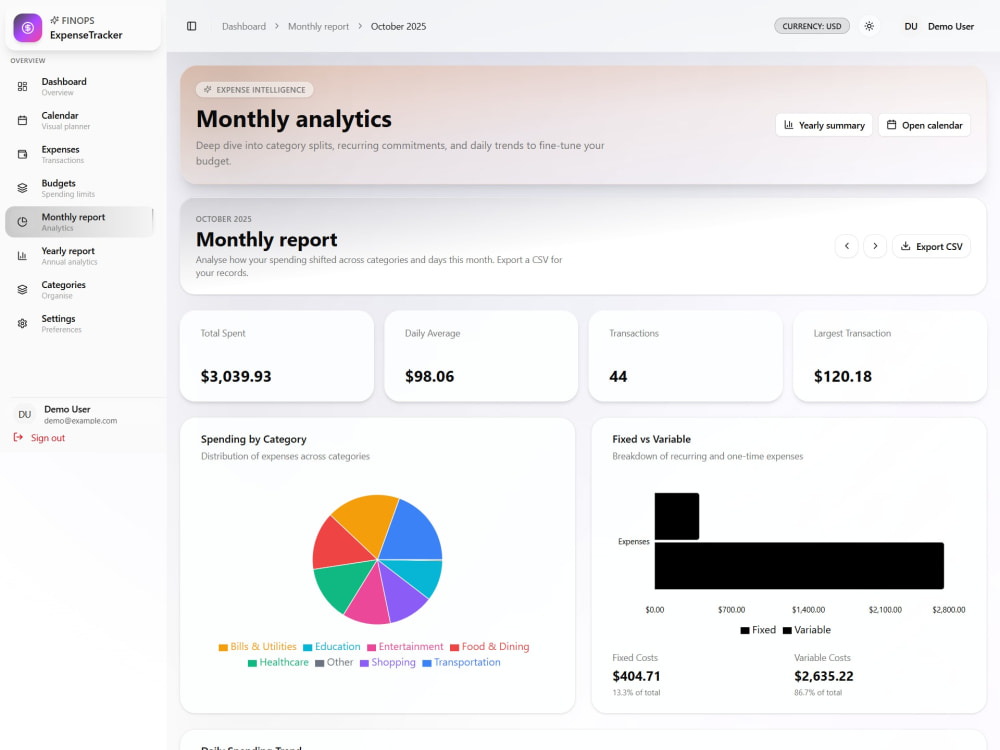Toggle the sidebar panel icon
This screenshot has width=1000, height=750.
point(191,26)
